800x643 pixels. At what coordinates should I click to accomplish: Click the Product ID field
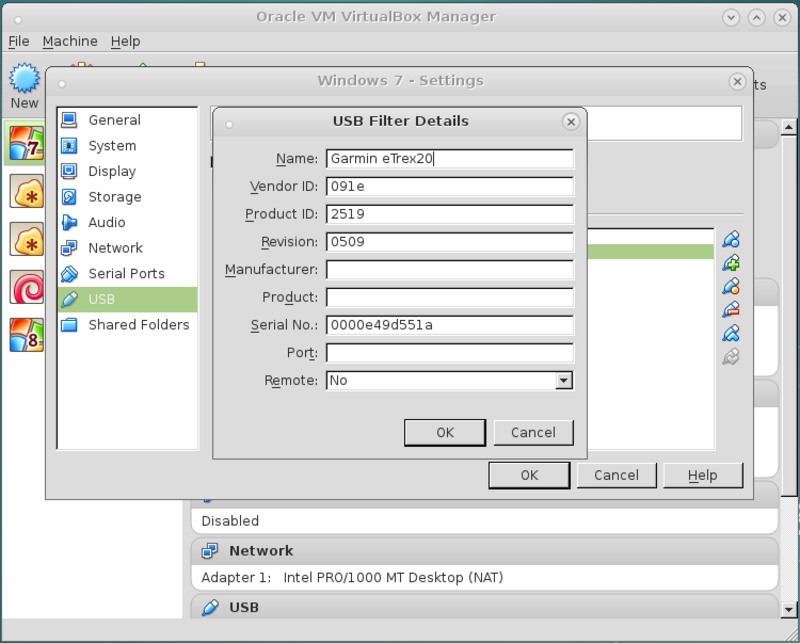pyautogui.click(x=449, y=214)
